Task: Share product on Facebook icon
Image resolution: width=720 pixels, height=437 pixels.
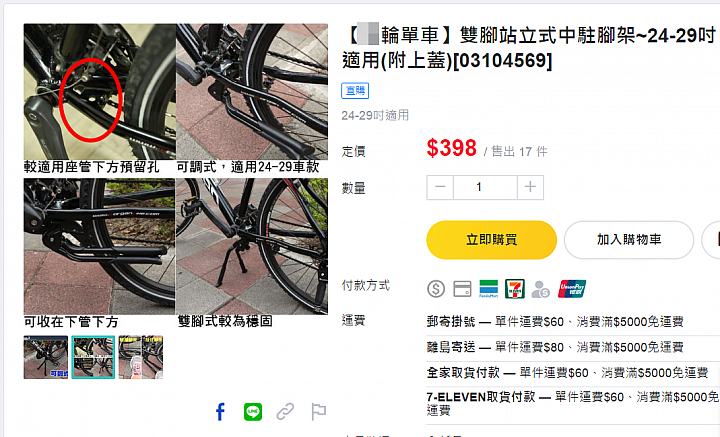Action: [220, 412]
